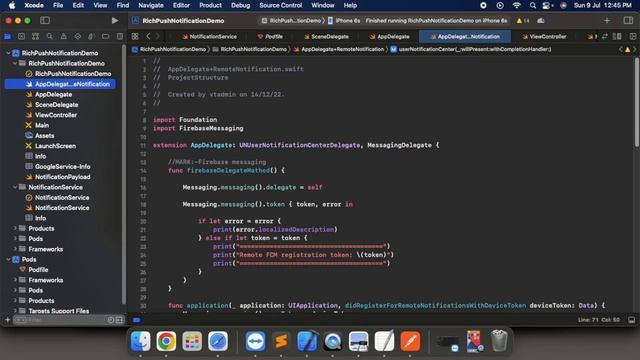640x360 pixels.
Task: Toggle the inspector panel on the right
Action: 629,20
